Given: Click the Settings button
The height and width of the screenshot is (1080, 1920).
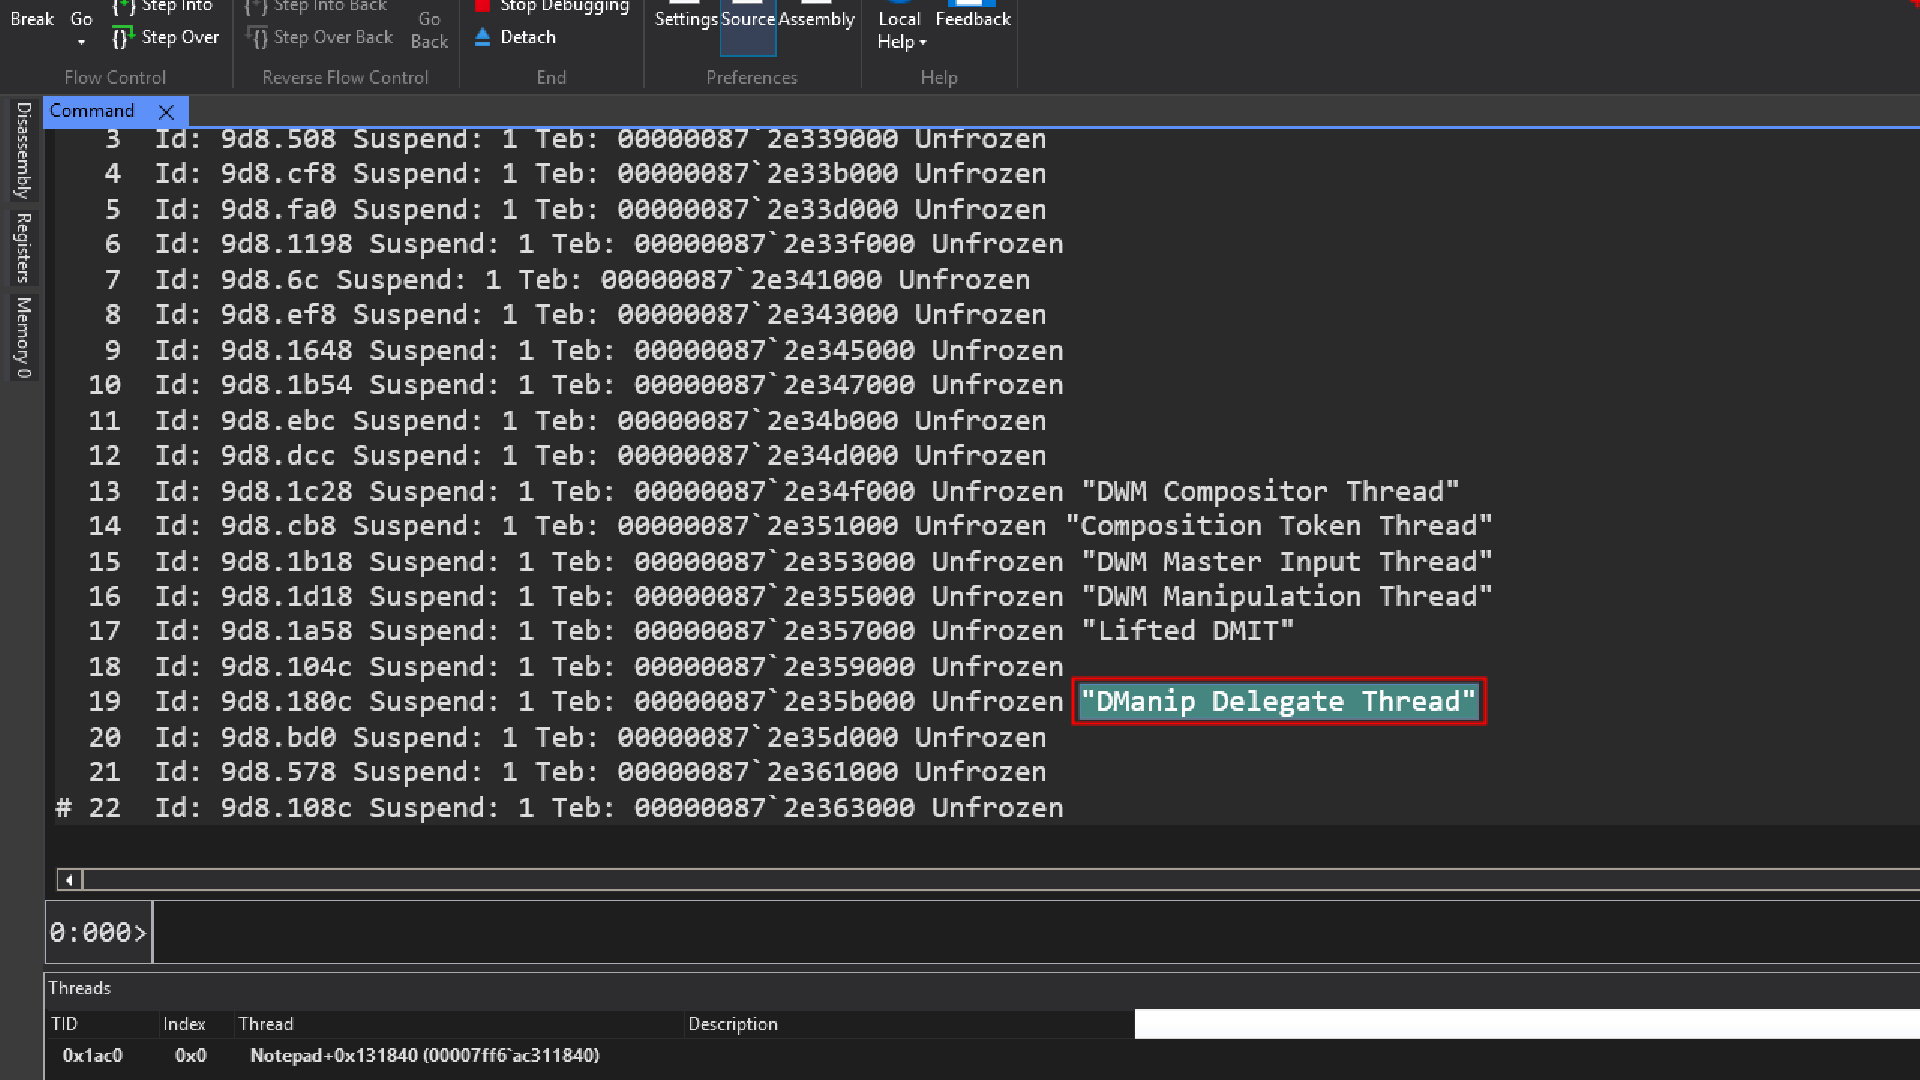Looking at the screenshot, I should point(686,17).
